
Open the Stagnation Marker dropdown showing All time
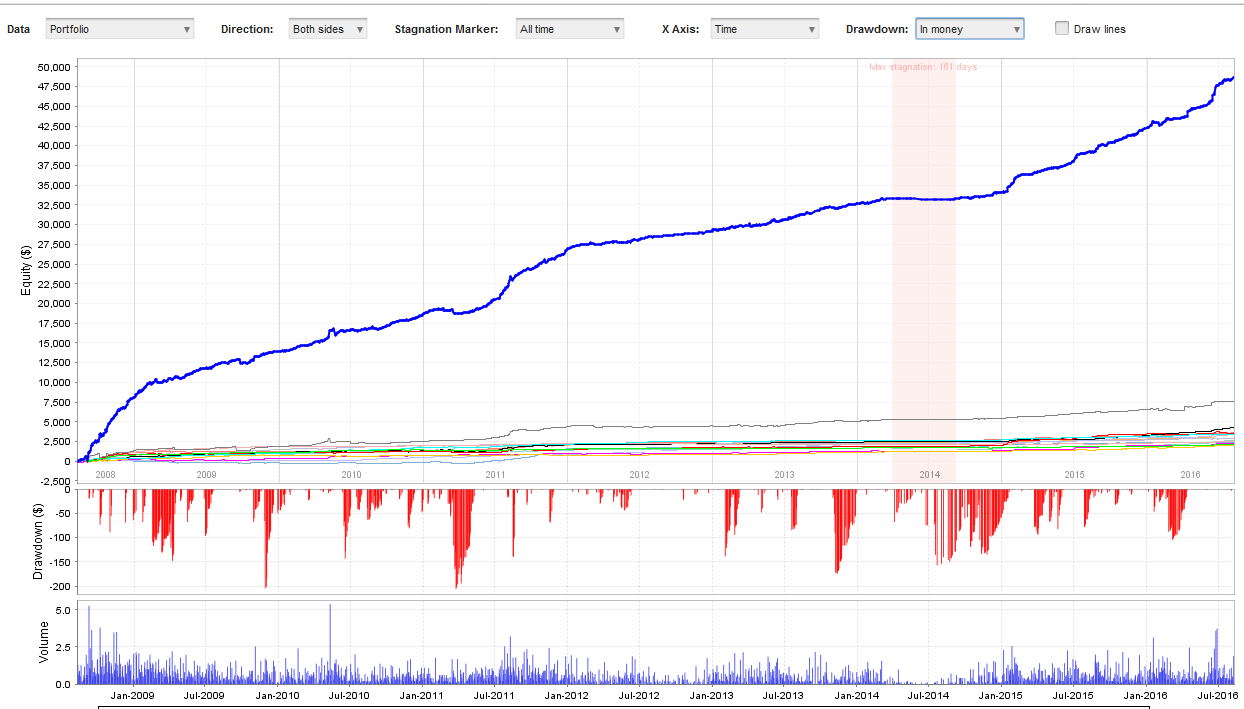pyautogui.click(x=569, y=29)
